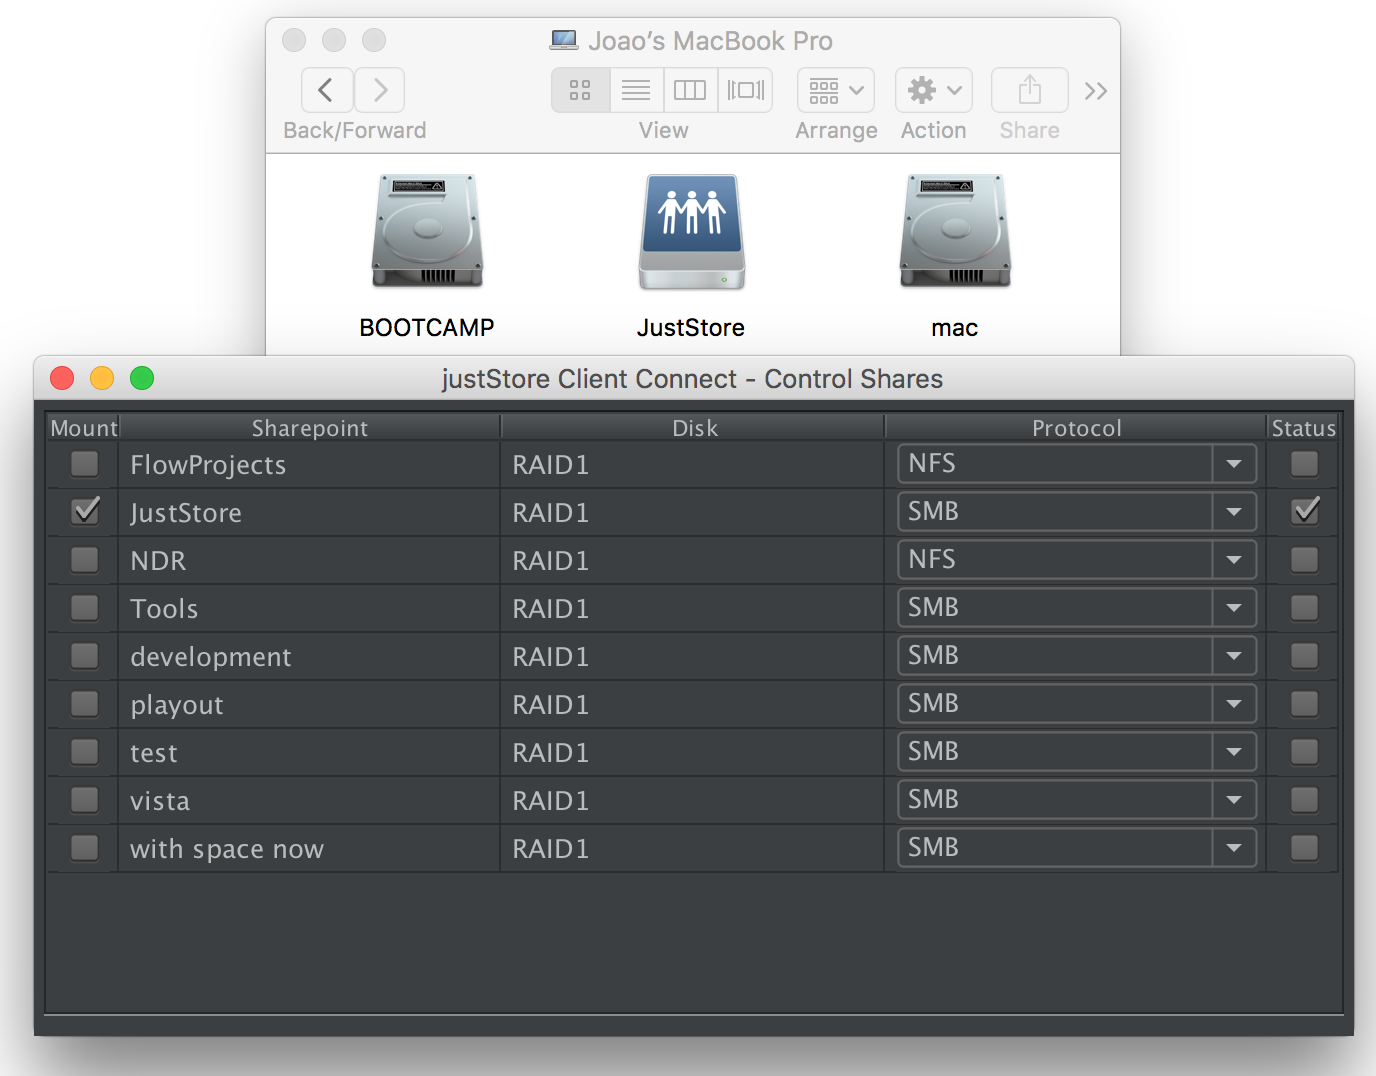Open the Protocol dropdown for with space now
Image resolution: width=1376 pixels, height=1076 pixels.
[1077, 848]
